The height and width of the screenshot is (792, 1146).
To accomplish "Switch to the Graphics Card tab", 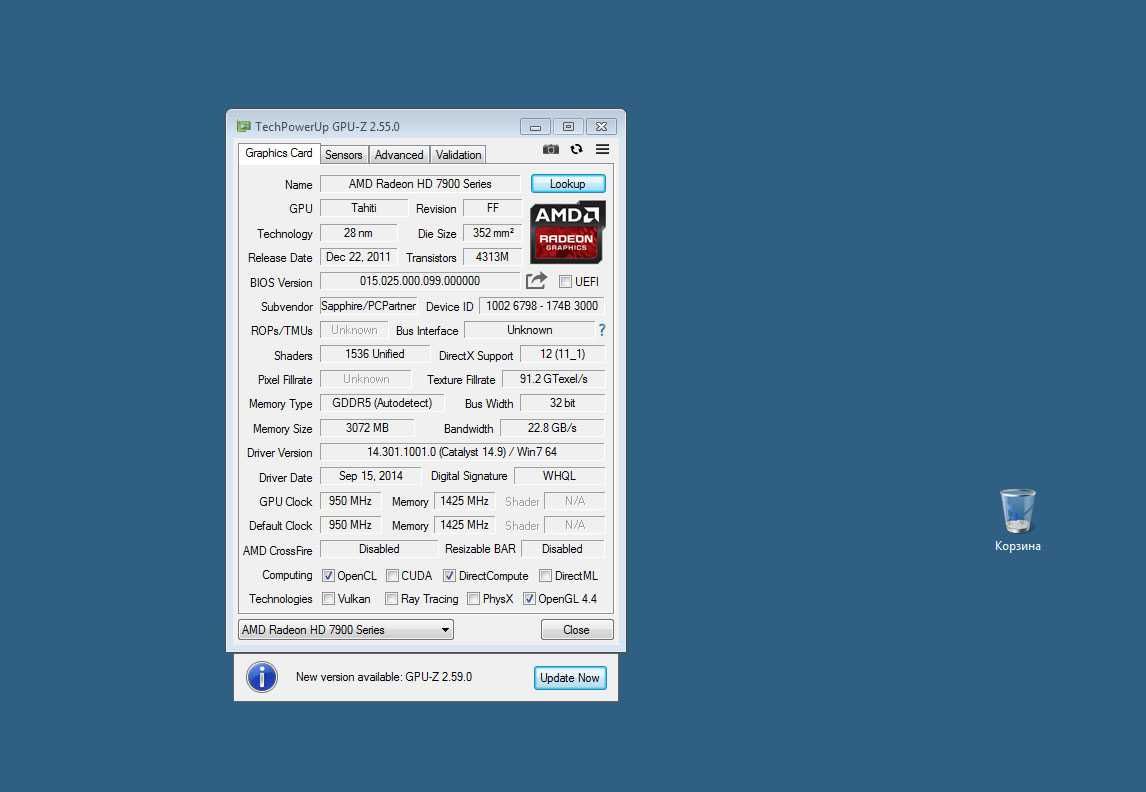I will (278, 153).
